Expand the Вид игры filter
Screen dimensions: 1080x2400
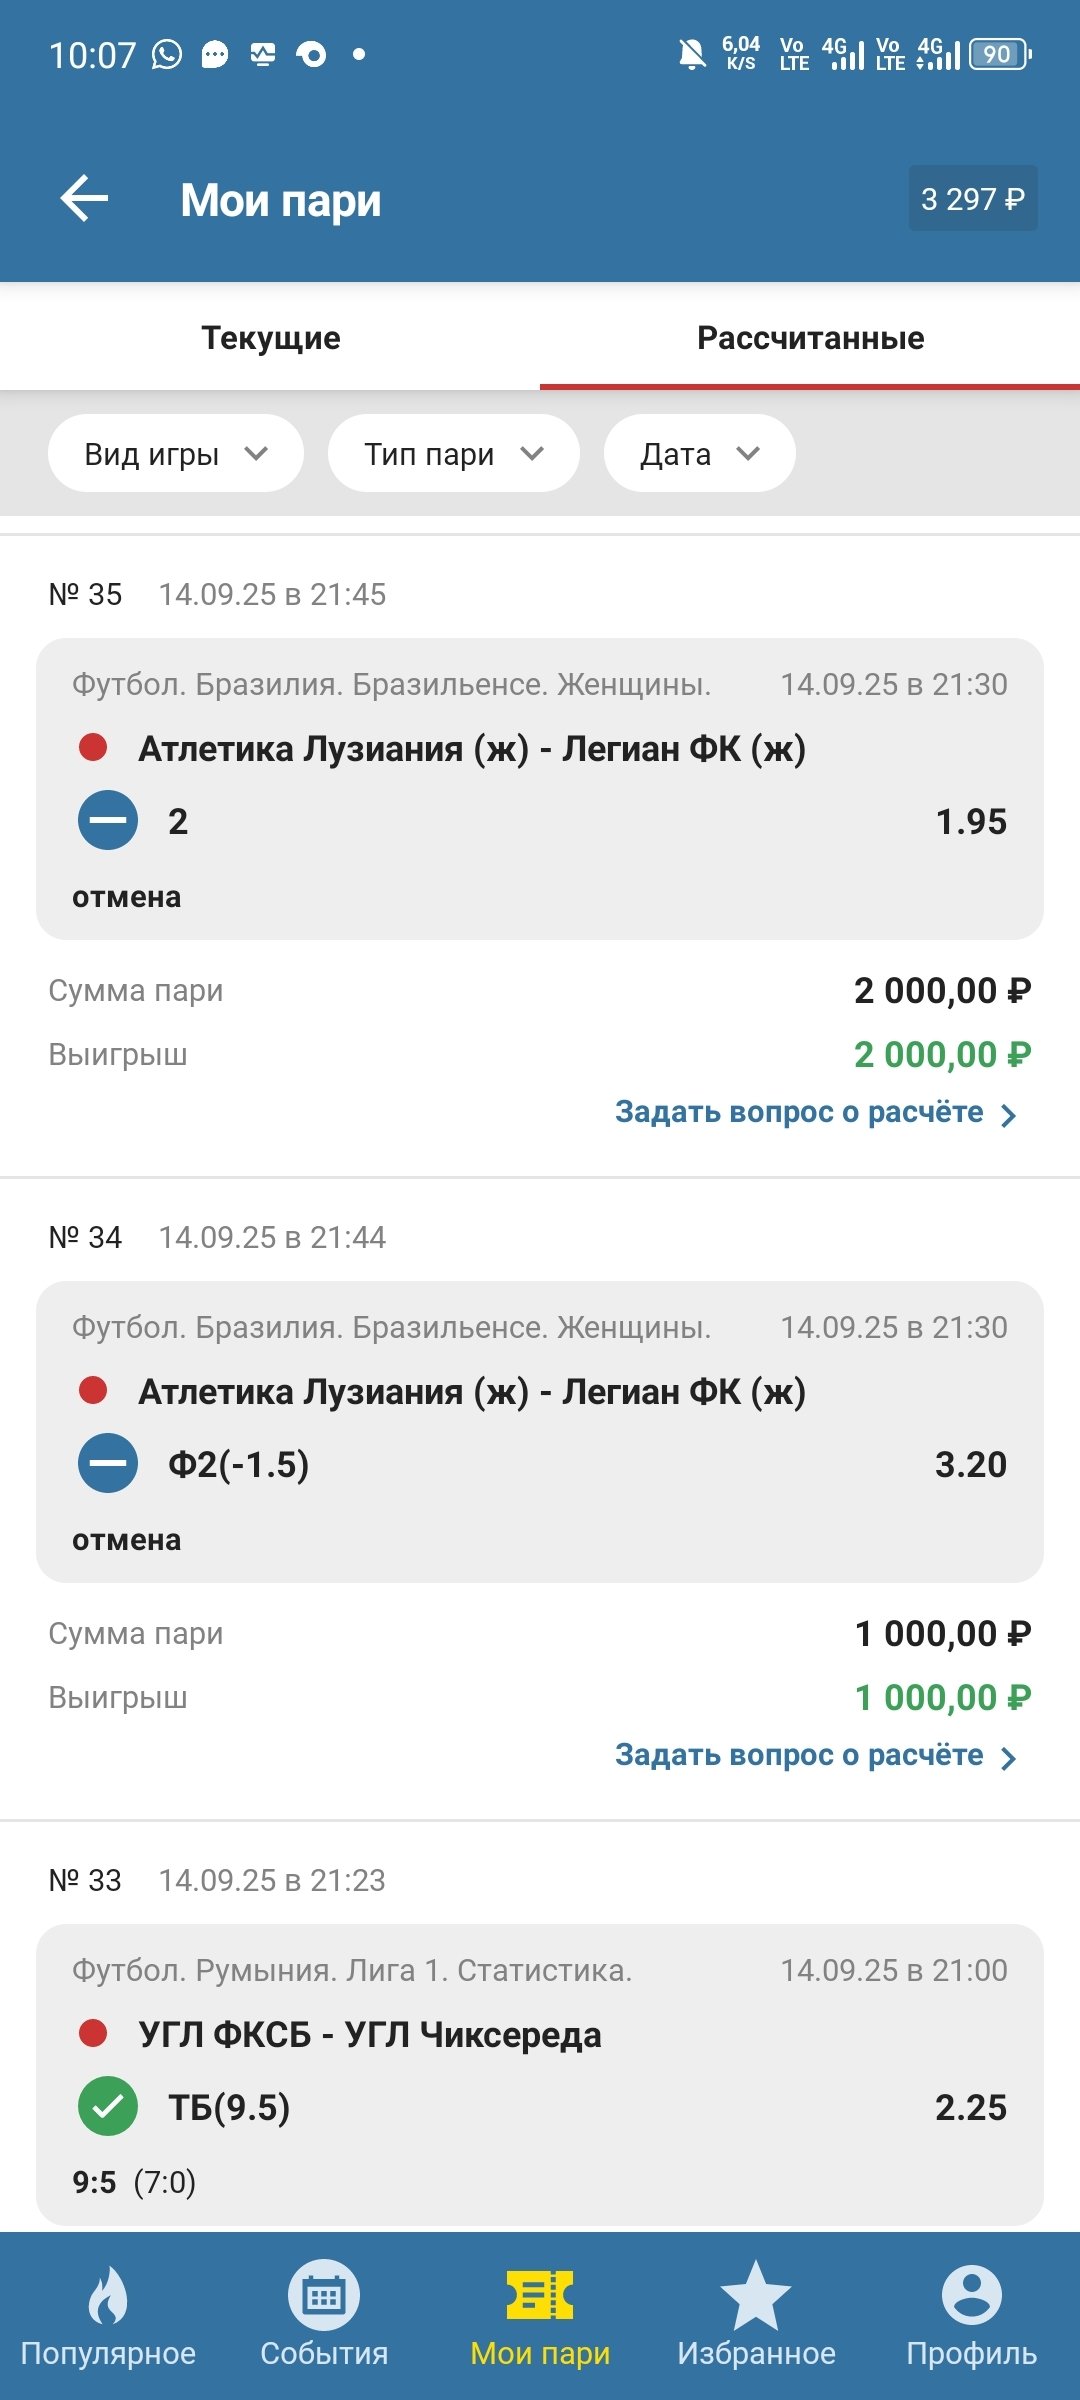coord(176,454)
